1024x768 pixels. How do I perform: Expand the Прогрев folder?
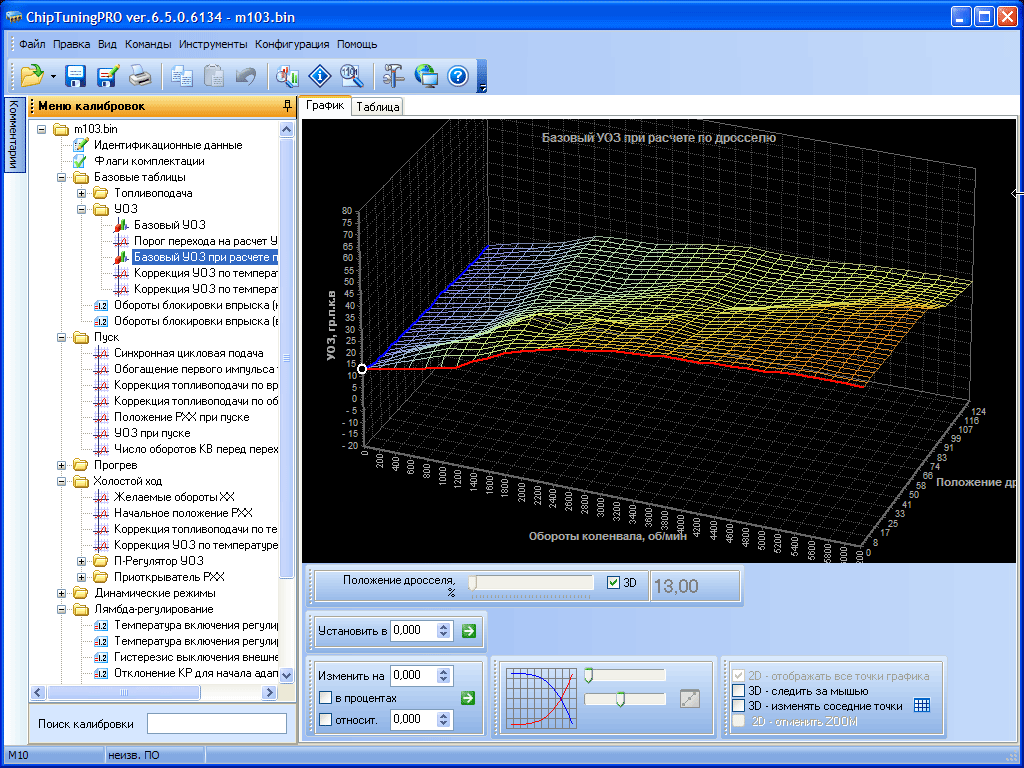pyautogui.click(x=62, y=465)
